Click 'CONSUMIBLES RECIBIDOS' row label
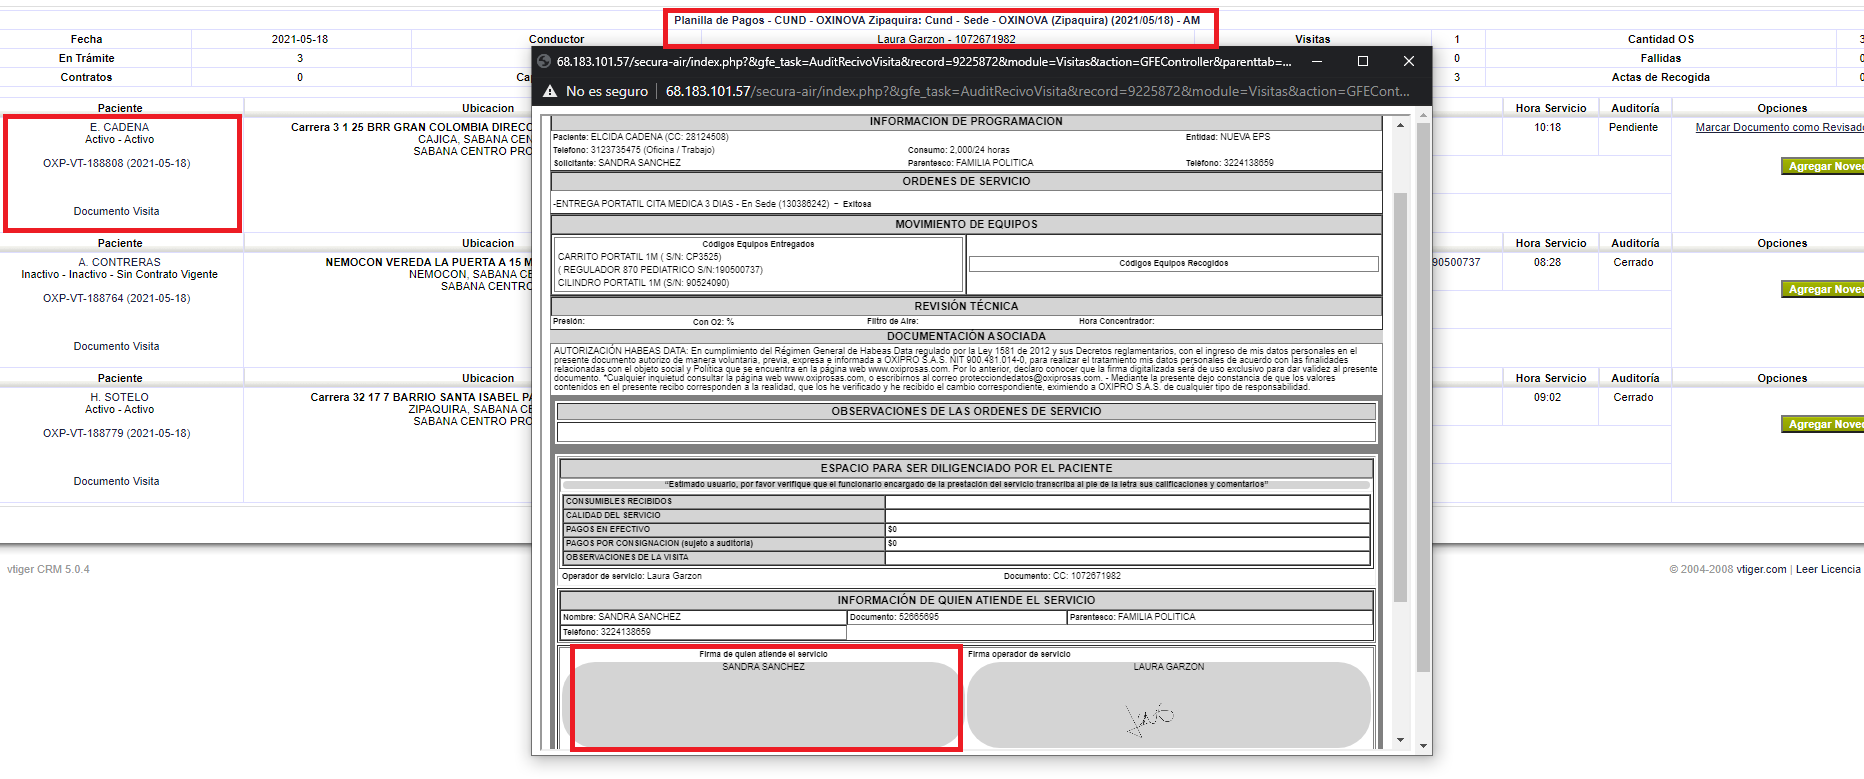Image resolution: width=1864 pixels, height=779 pixels. (724, 501)
